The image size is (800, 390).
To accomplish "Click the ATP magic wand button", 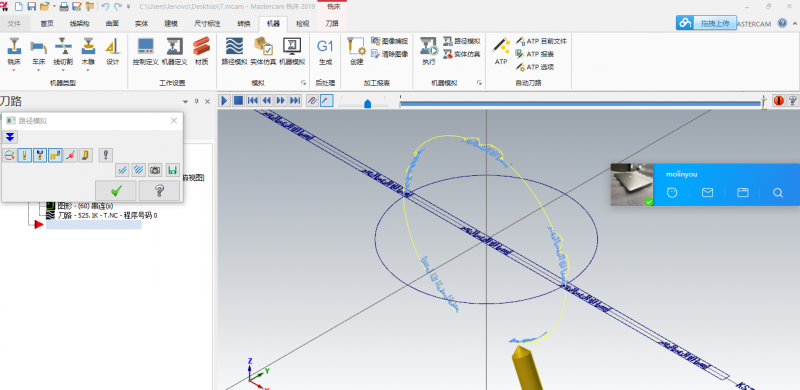I will (x=501, y=51).
